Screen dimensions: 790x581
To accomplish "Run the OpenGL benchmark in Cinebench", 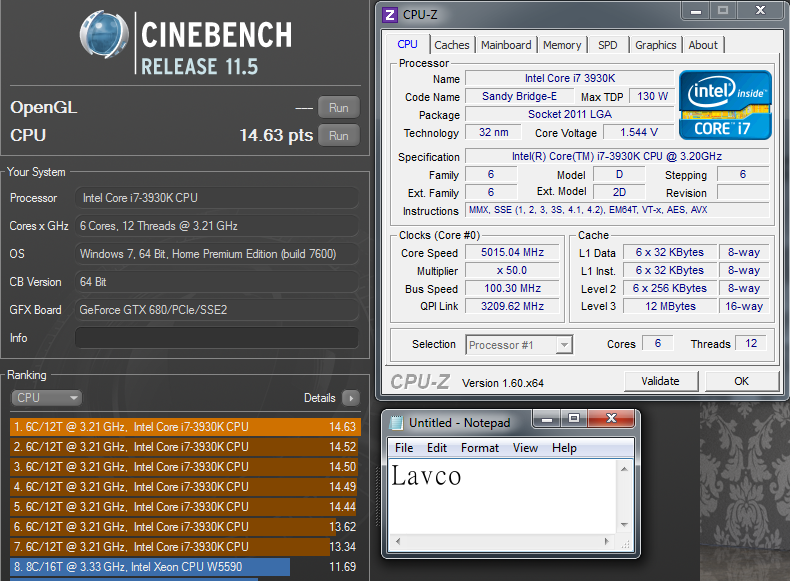I will pyautogui.click(x=339, y=107).
